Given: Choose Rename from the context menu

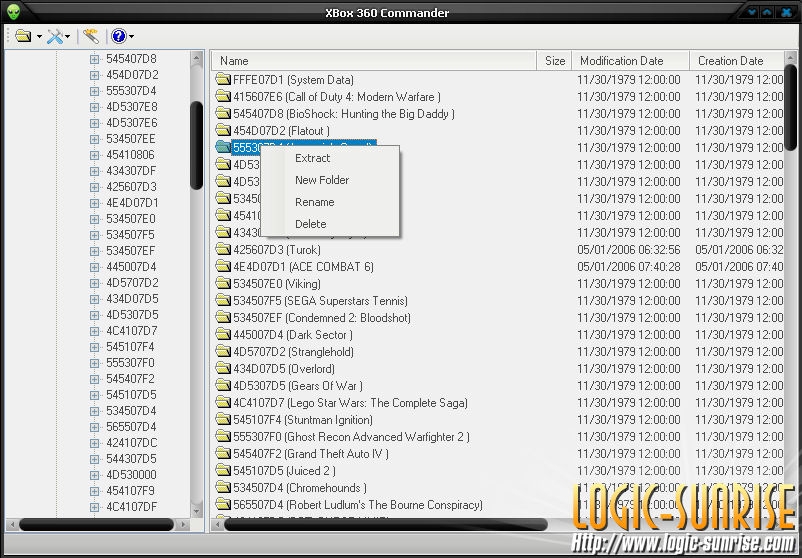Looking at the screenshot, I should click(x=315, y=202).
